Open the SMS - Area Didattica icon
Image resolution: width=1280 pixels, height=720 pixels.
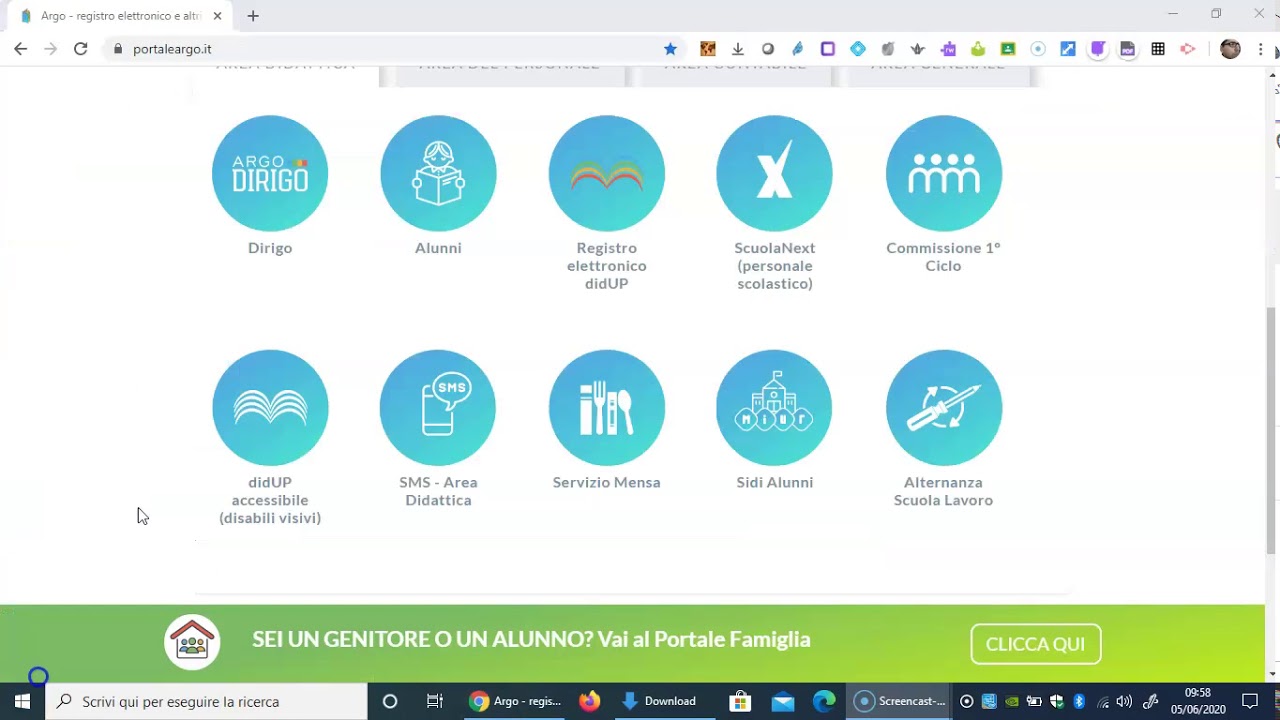tap(438, 408)
